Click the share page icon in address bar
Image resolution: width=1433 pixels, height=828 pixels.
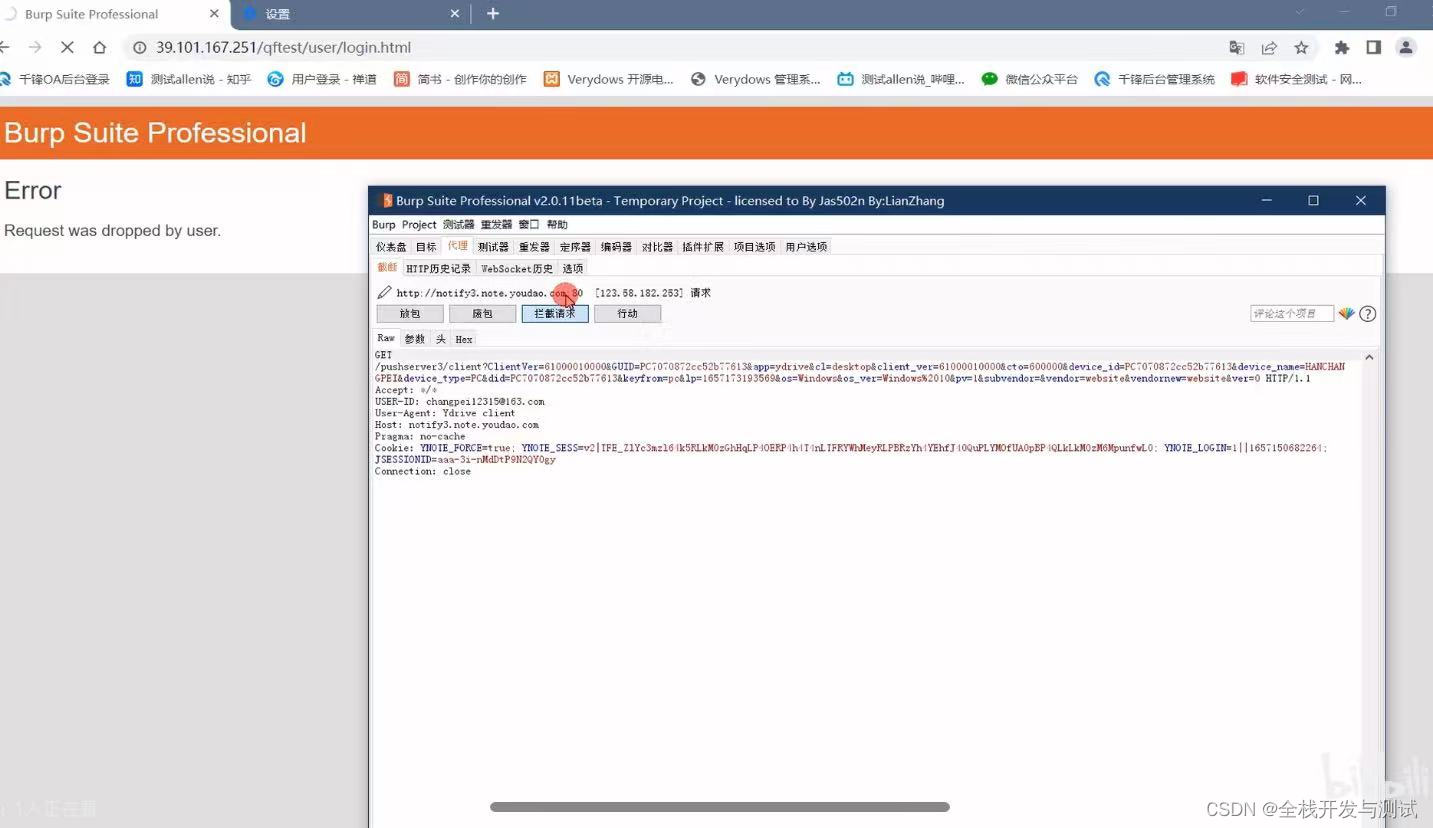pyautogui.click(x=1269, y=47)
